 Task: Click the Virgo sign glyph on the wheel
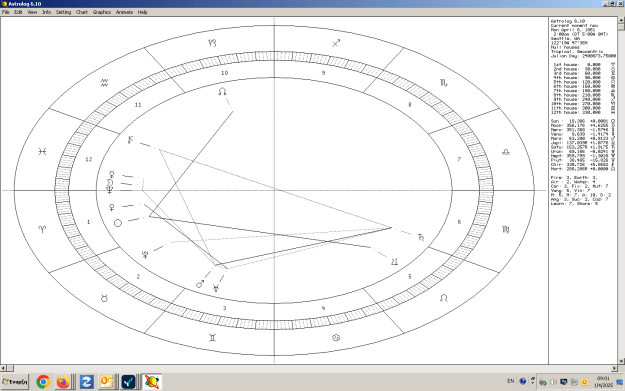[505, 229]
